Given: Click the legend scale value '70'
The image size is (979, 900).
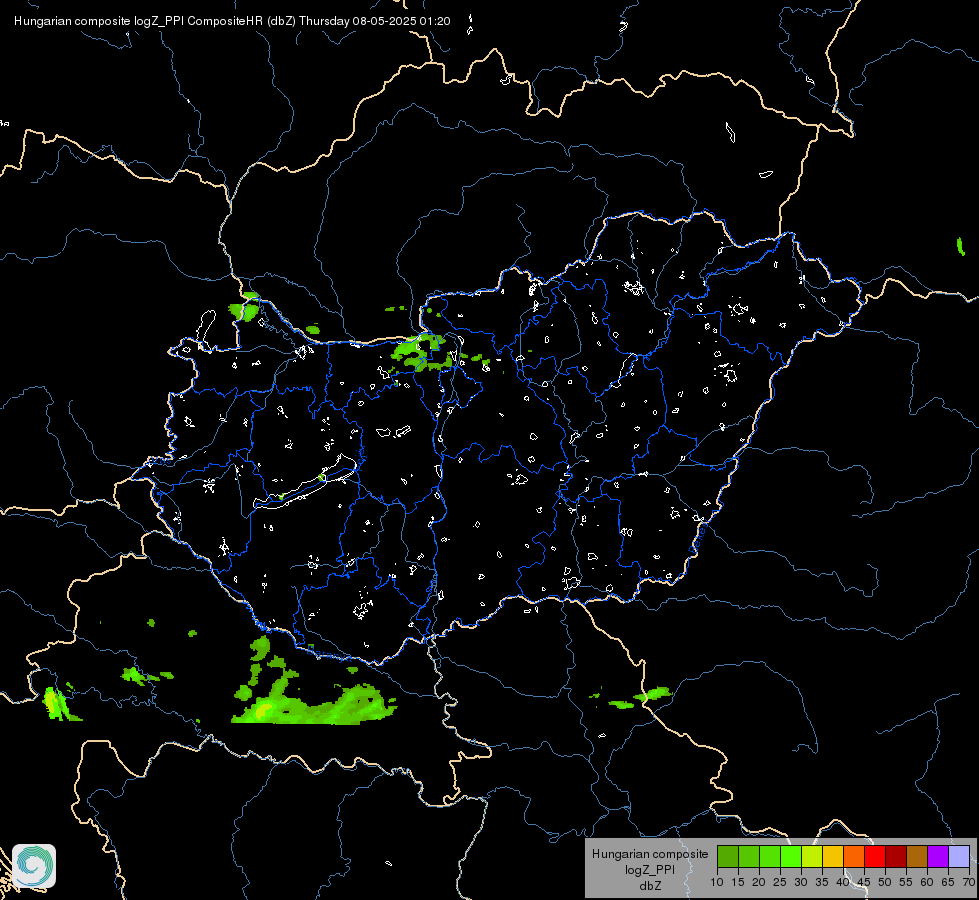Looking at the screenshot, I should 969,883.
